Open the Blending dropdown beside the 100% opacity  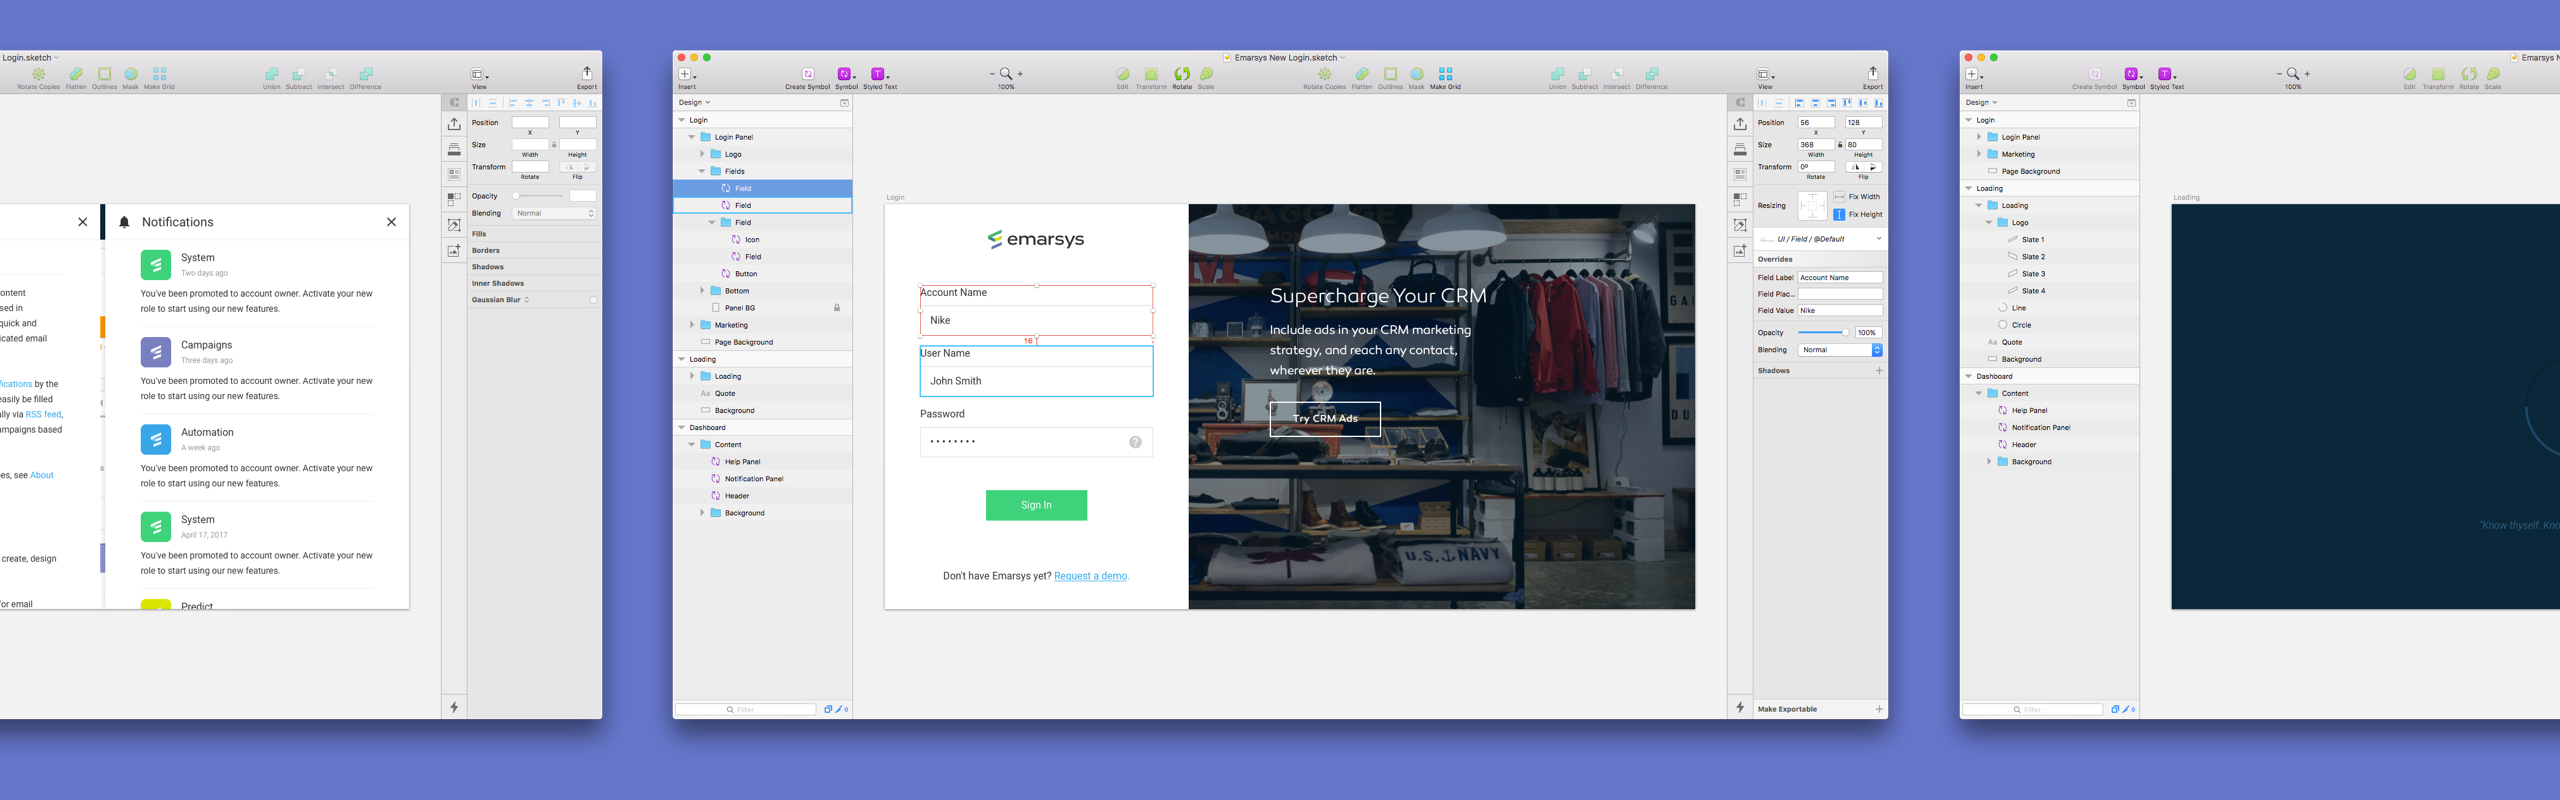(1840, 350)
